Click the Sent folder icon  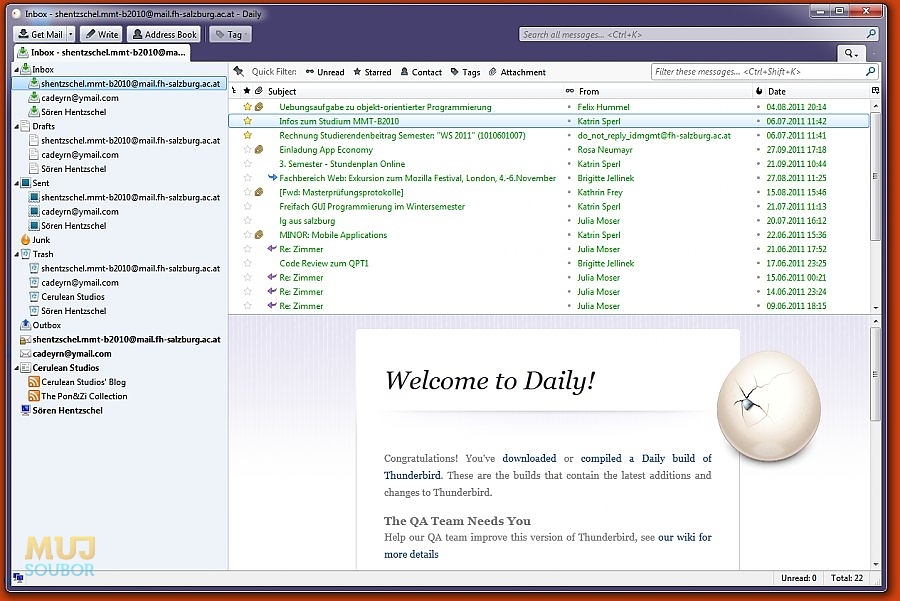click(25, 183)
